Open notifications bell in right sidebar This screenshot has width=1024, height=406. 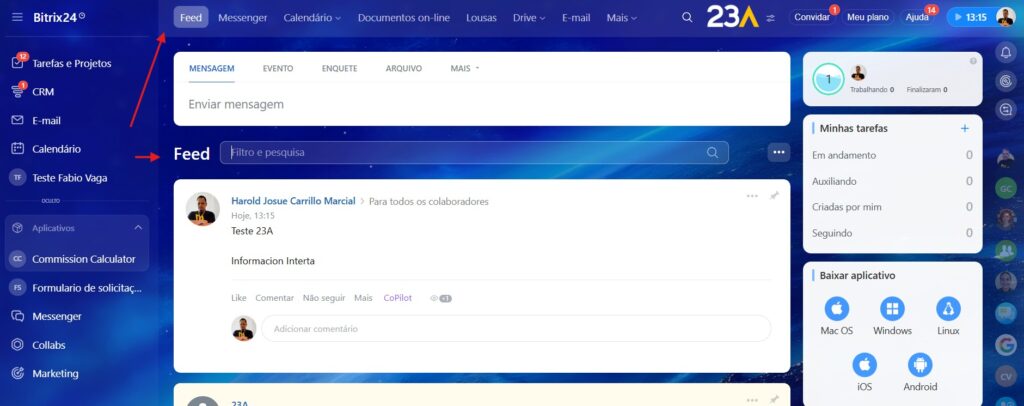pos(1007,53)
